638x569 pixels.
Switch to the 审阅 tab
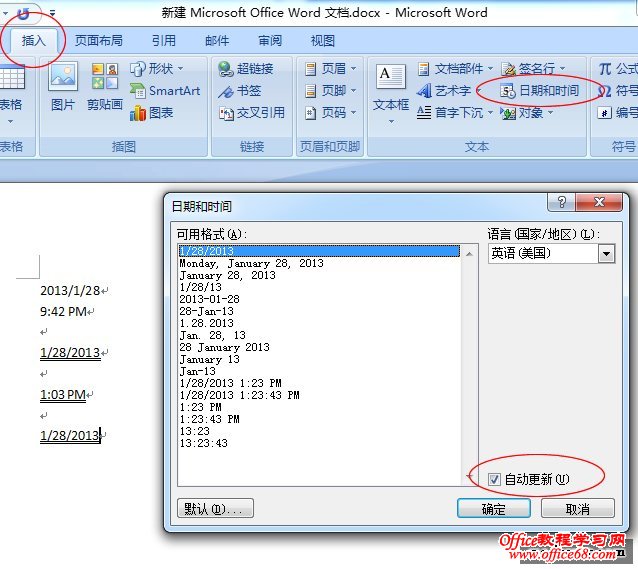(x=270, y=40)
